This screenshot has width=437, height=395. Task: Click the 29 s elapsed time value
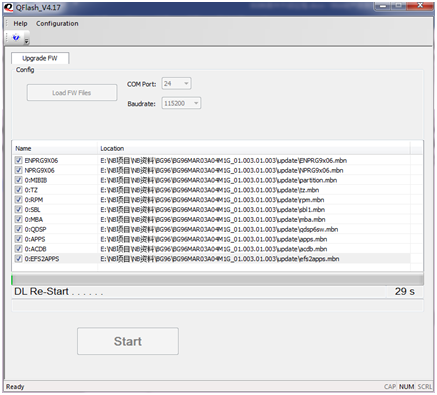coord(405,292)
